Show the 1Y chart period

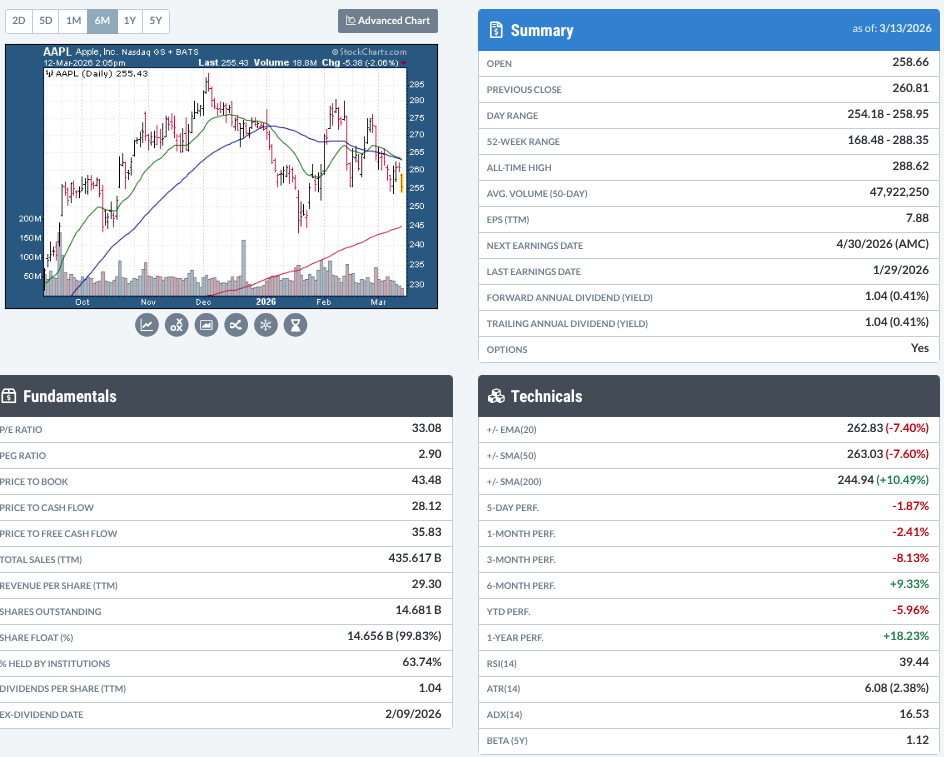point(130,21)
